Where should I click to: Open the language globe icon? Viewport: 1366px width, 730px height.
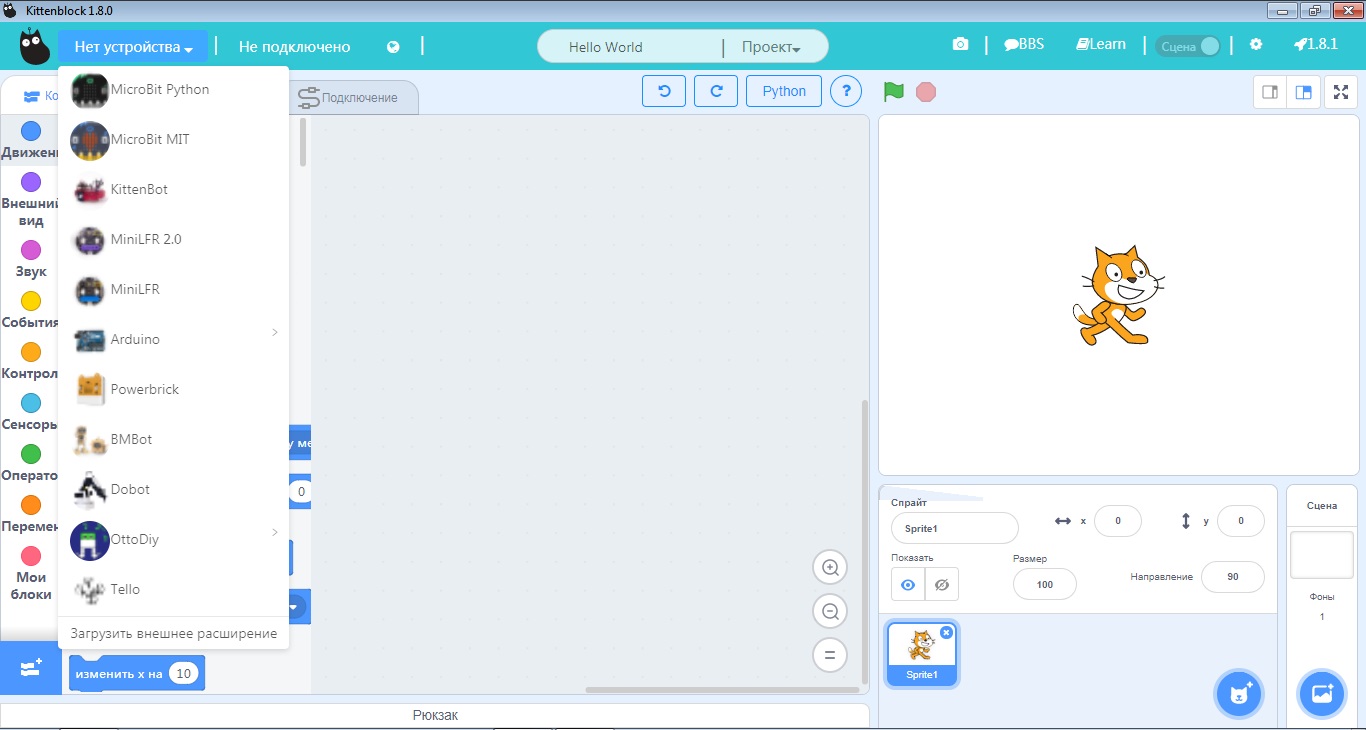pos(393,47)
